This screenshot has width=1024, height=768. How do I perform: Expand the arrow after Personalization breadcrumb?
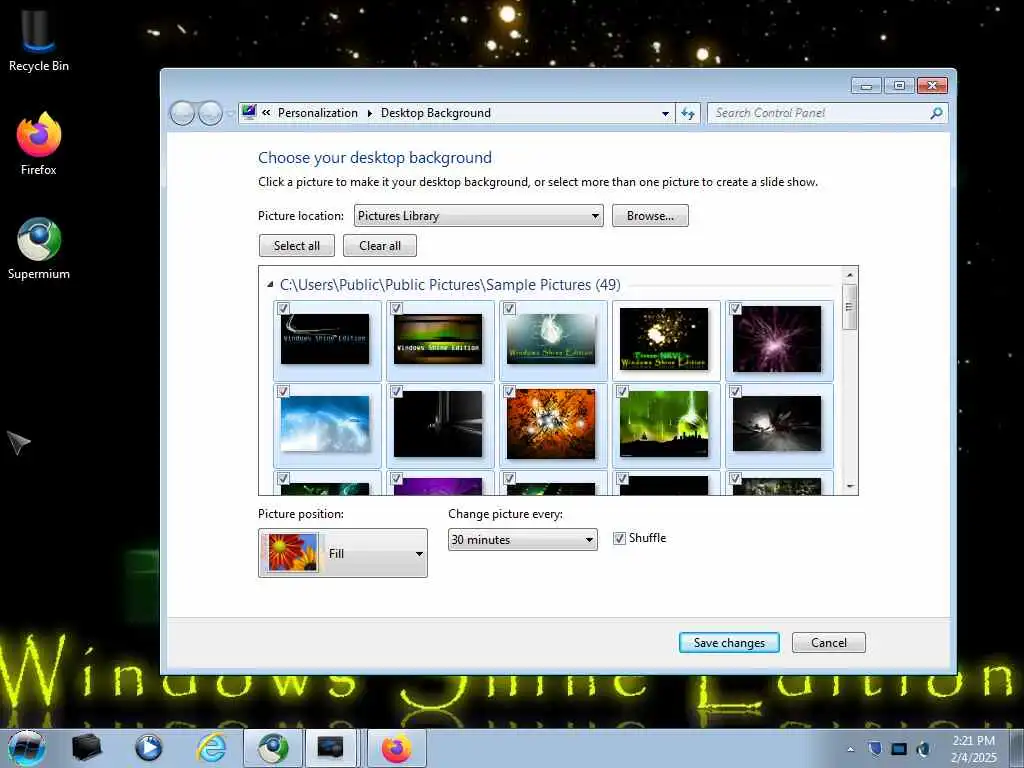tap(370, 113)
